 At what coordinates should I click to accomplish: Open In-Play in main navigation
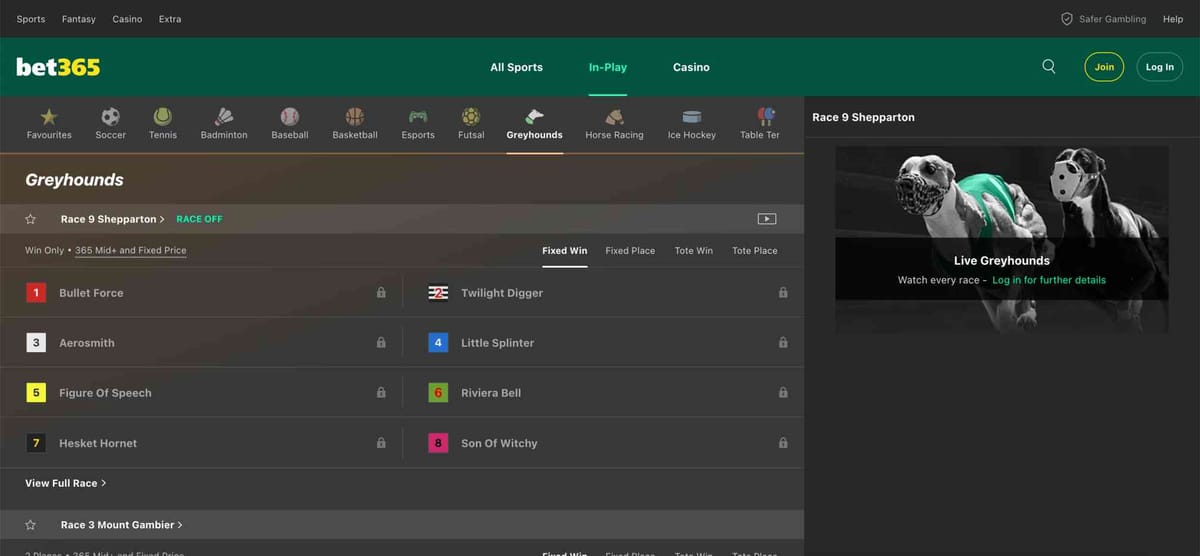pos(608,67)
